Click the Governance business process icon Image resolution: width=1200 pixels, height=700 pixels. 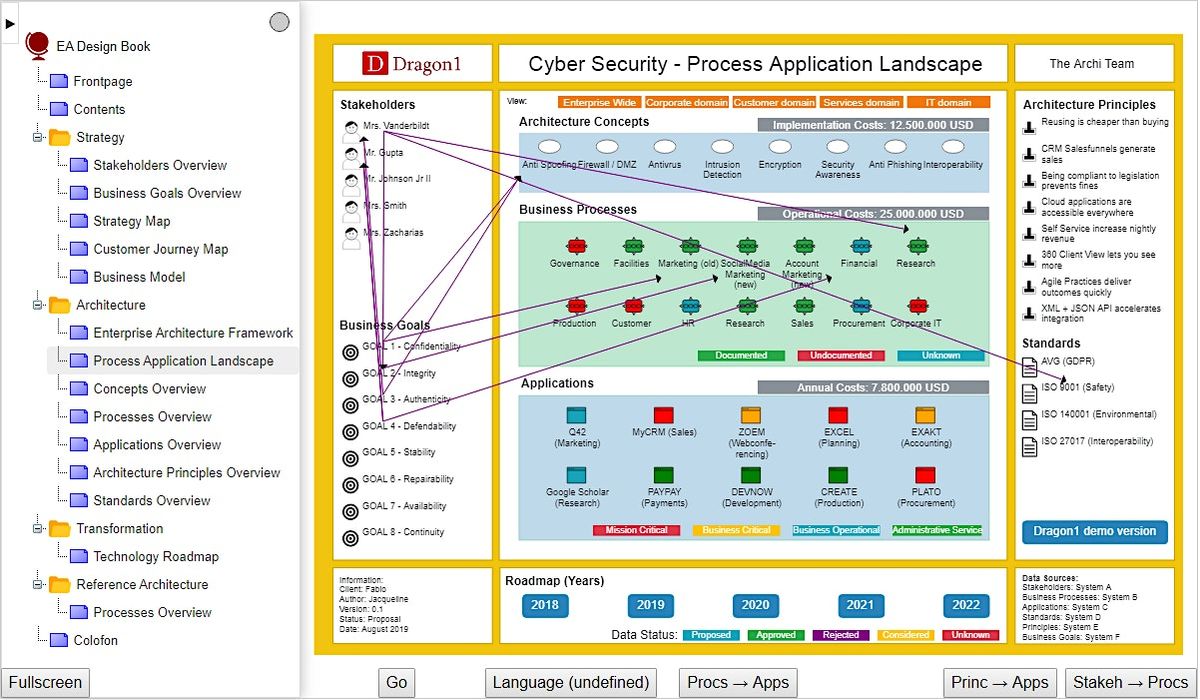[576, 244]
